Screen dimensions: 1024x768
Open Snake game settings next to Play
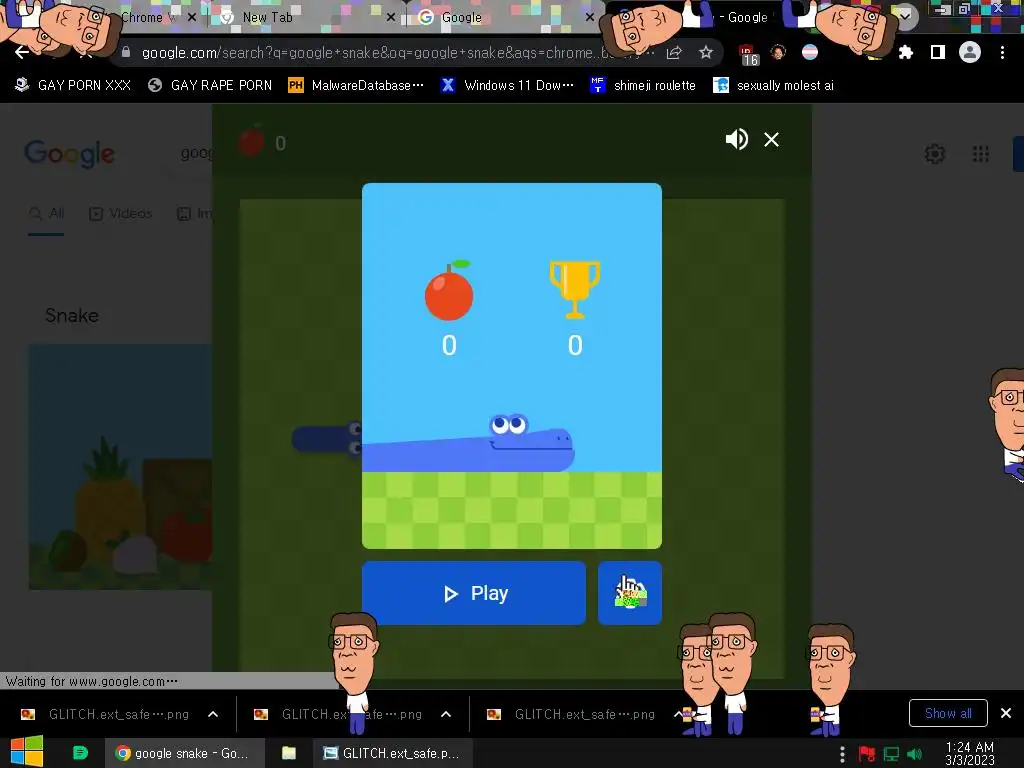pyautogui.click(x=630, y=593)
